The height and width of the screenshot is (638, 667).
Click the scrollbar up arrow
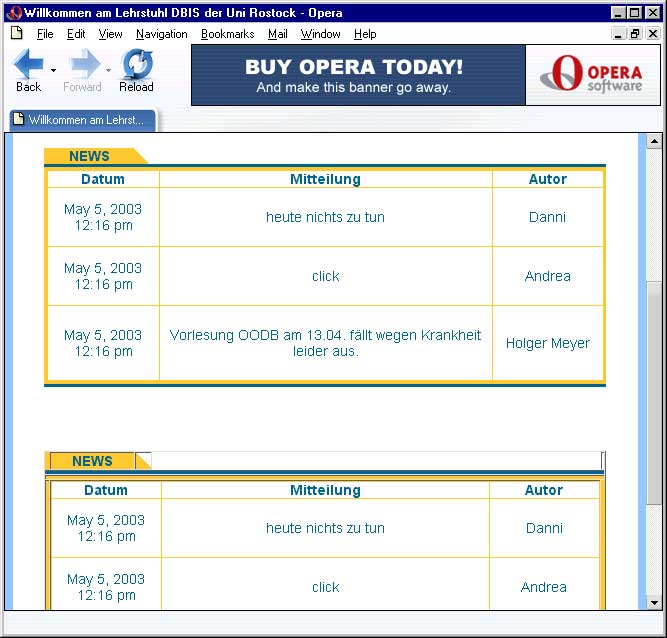(x=654, y=141)
